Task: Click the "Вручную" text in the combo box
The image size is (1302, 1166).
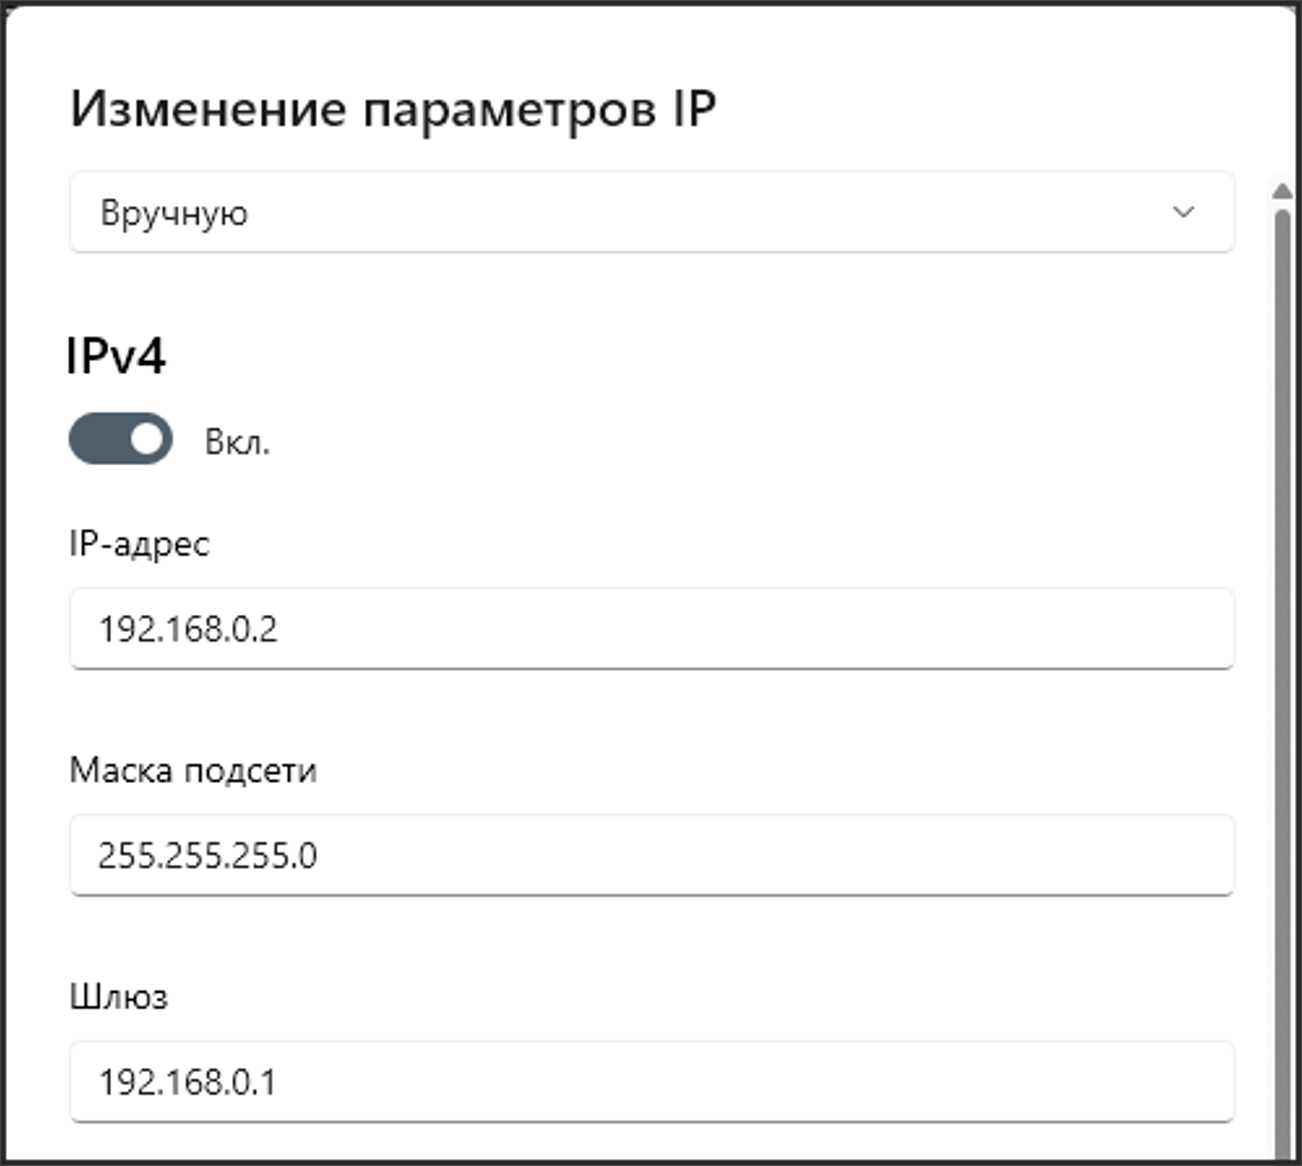Action: [174, 214]
